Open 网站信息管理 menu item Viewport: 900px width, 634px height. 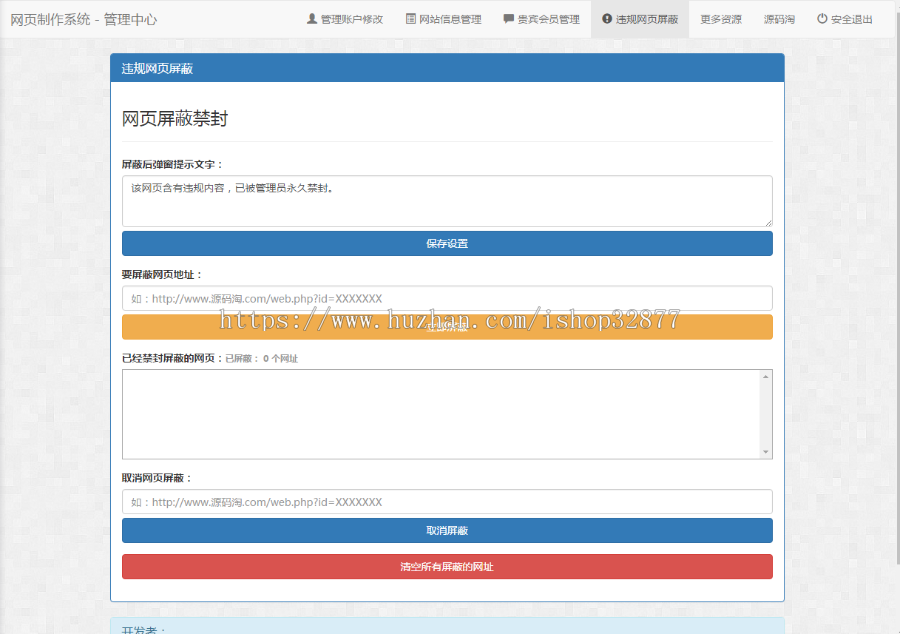[x=444, y=20]
